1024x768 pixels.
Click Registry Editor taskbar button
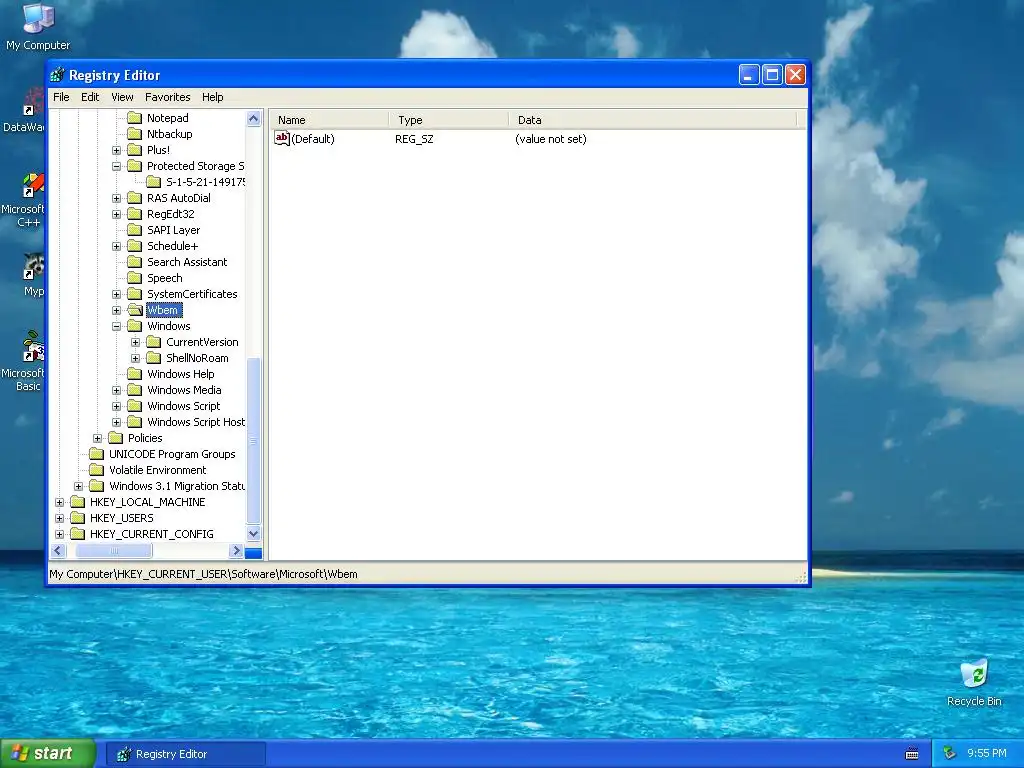click(185, 754)
